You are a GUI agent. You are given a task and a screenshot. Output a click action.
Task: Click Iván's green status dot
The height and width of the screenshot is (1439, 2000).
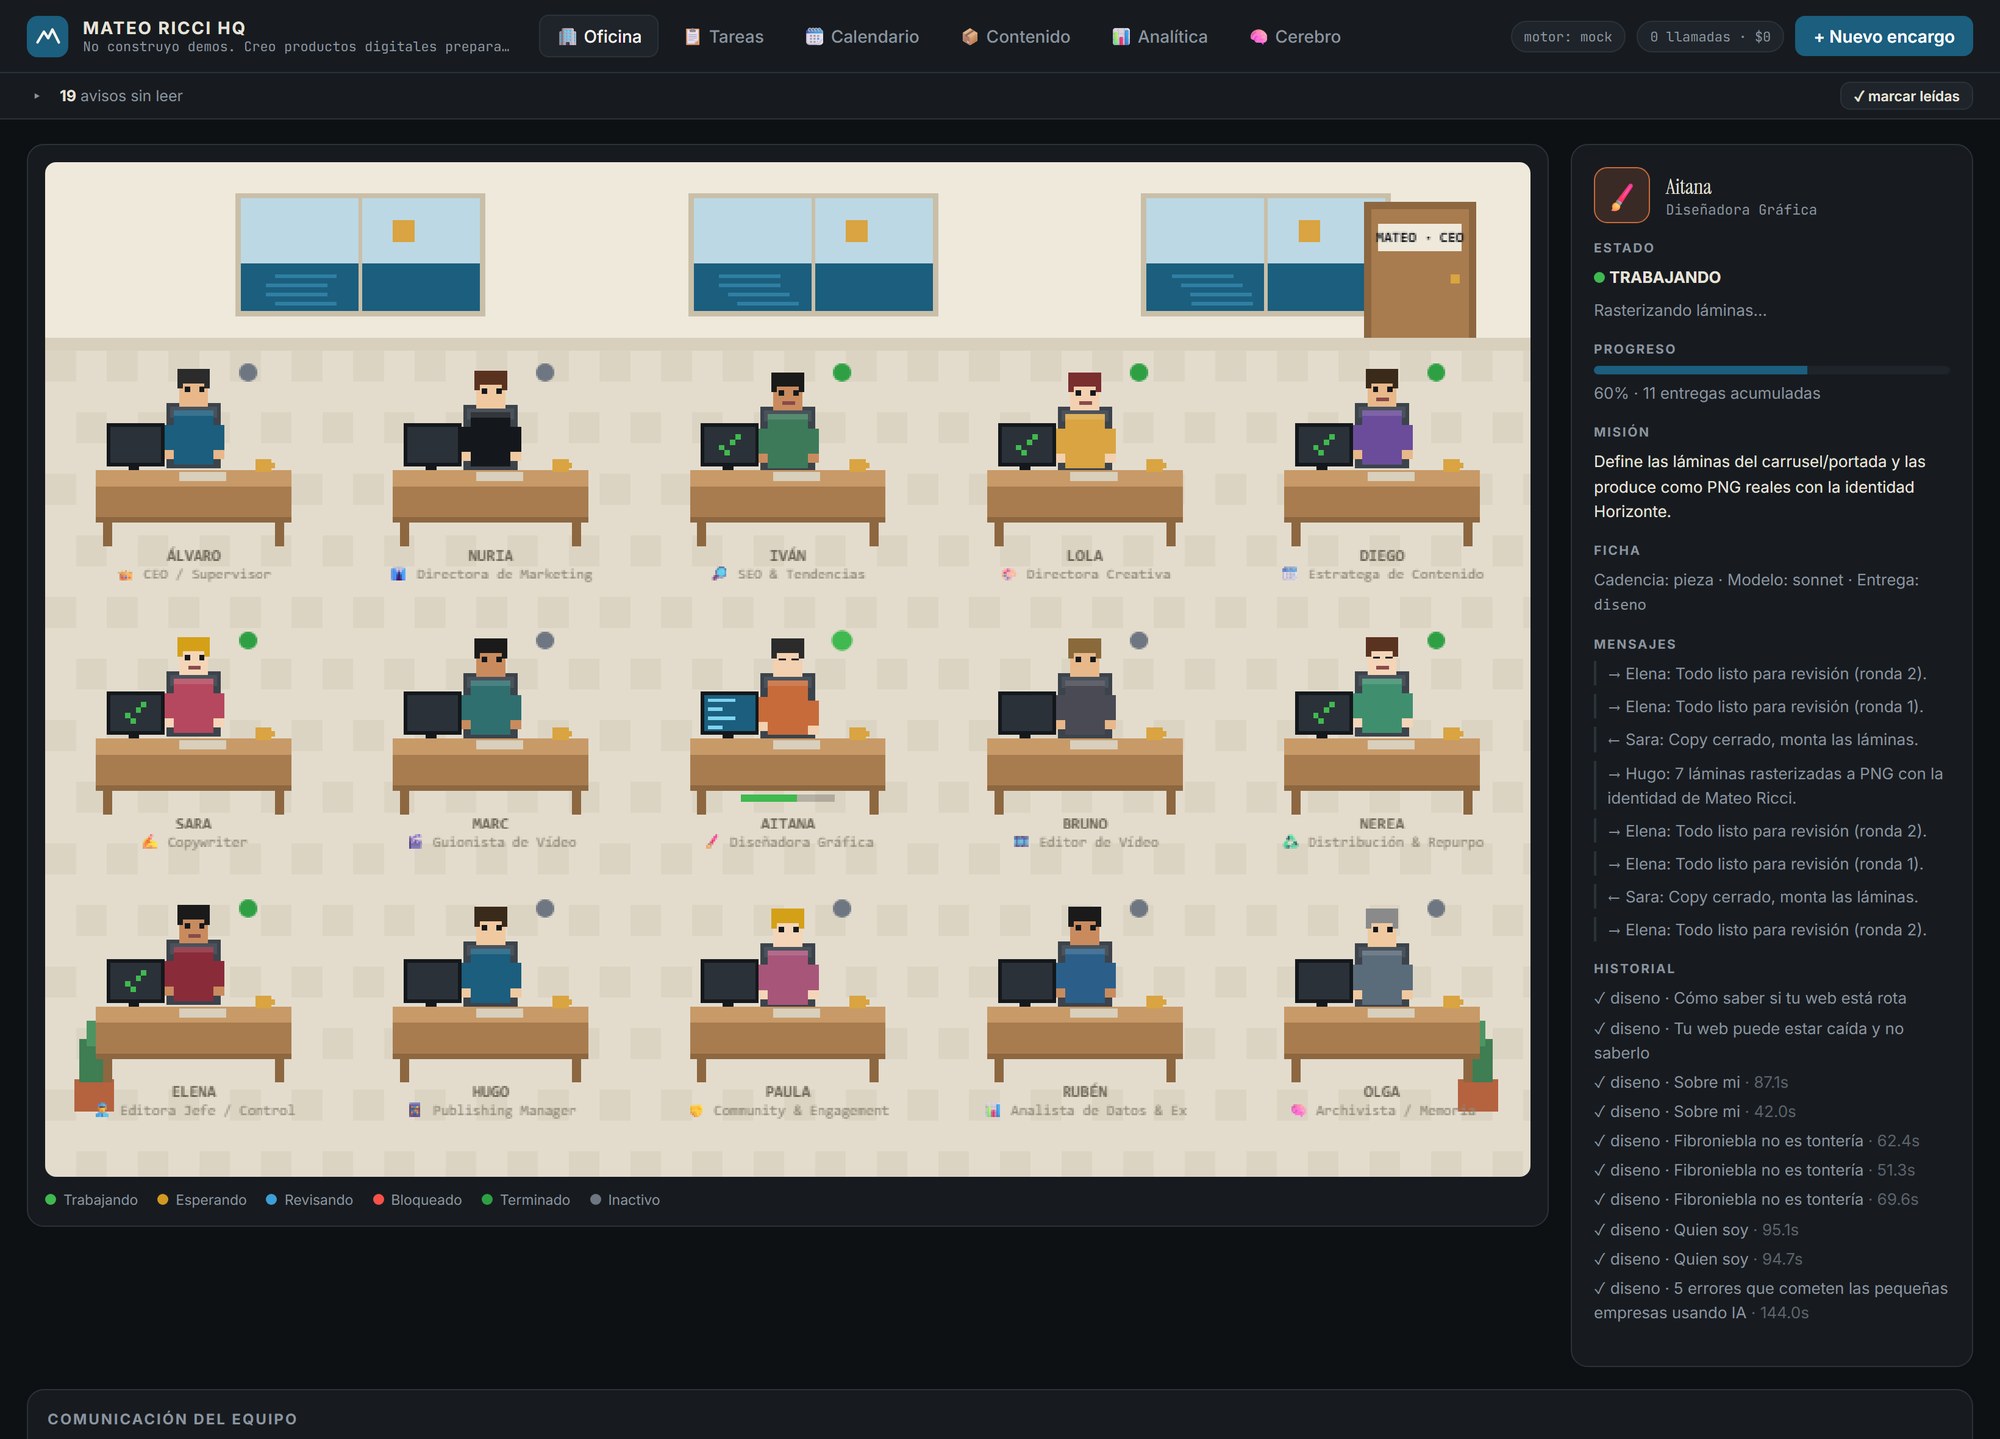[842, 372]
